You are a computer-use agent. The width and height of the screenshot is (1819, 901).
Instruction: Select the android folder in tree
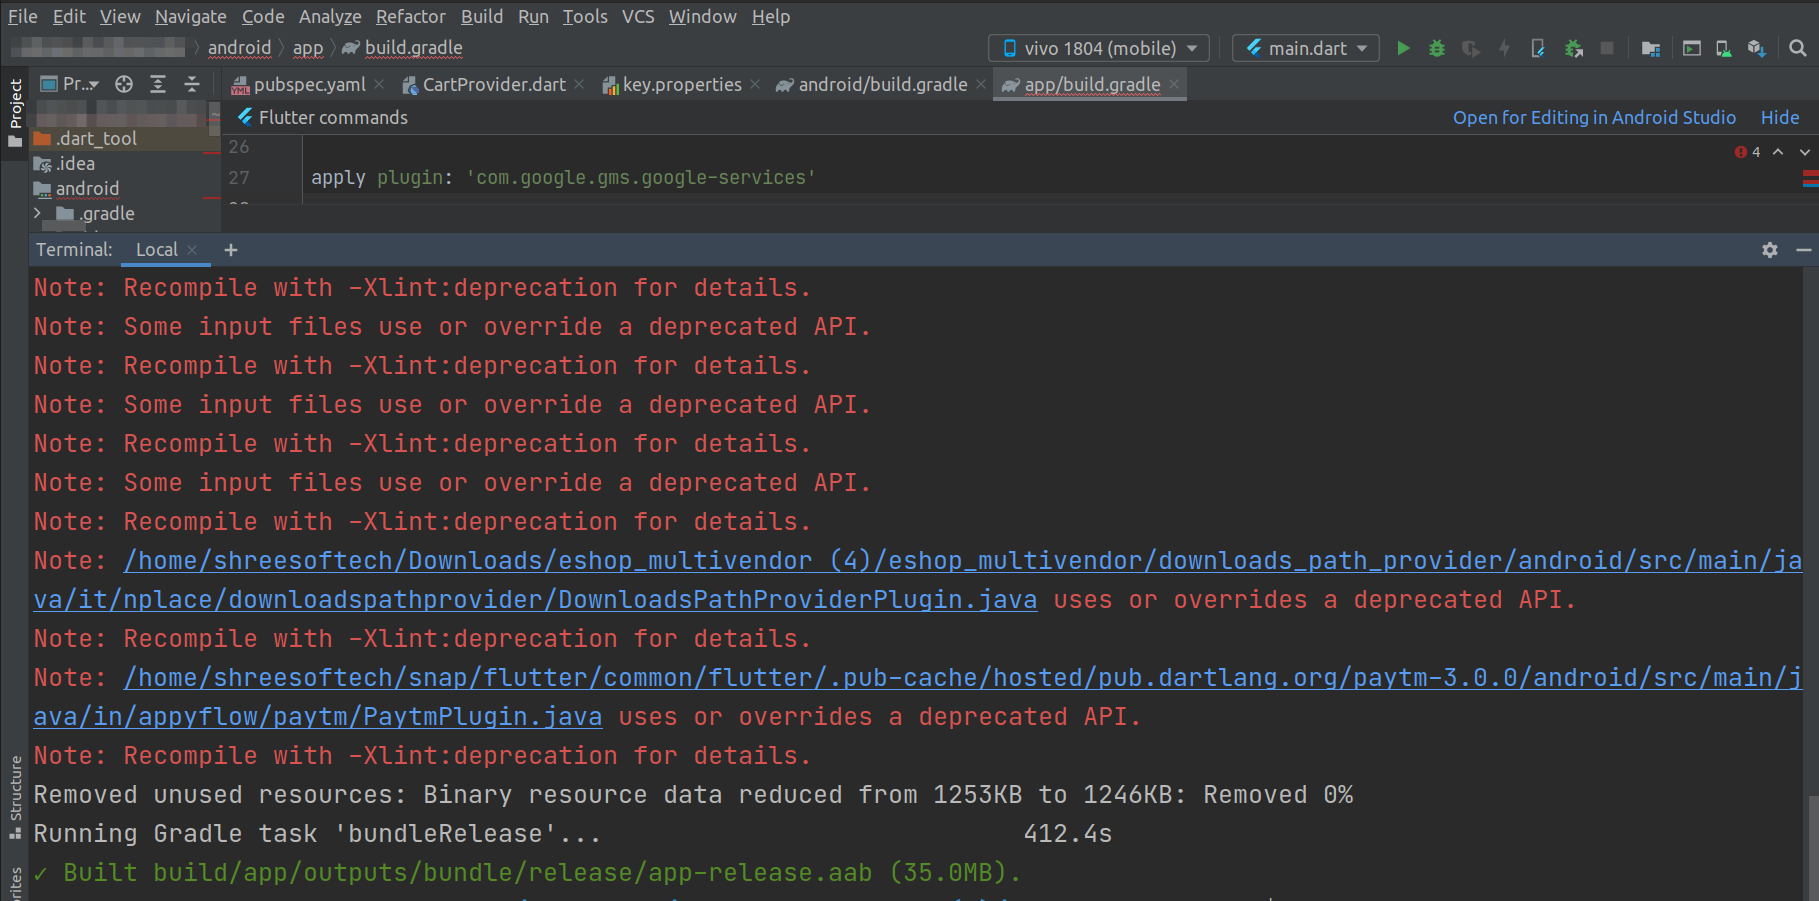coord(77,188)
